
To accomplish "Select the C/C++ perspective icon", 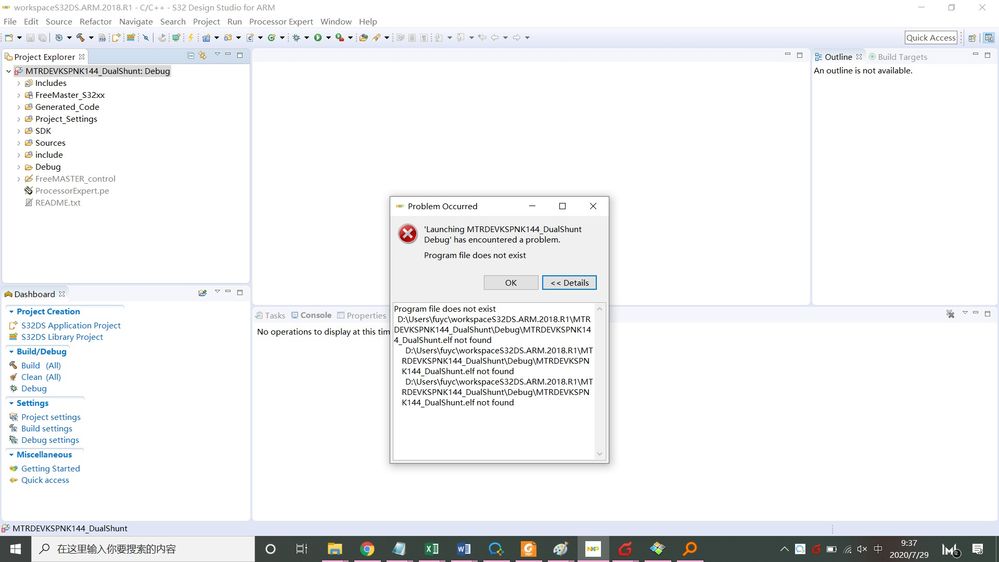I will point(989,38).
